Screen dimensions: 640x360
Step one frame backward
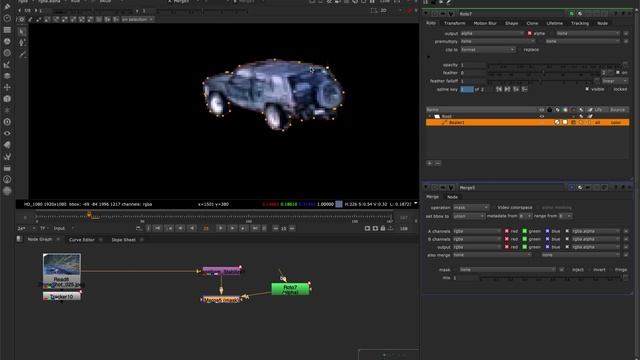tap(180, 228)
